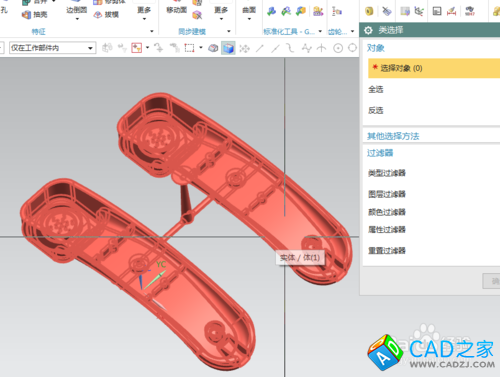
Task: Open the 类选择 dialog gear settings
Action: pyautogui.click(x=368, y=31)
